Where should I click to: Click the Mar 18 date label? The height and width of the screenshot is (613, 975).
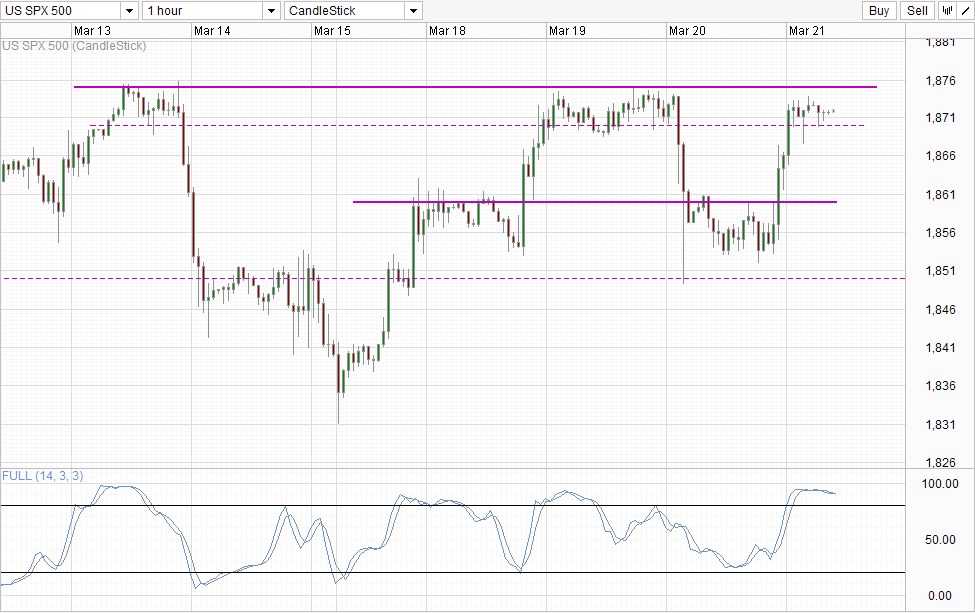coord(447,31)
